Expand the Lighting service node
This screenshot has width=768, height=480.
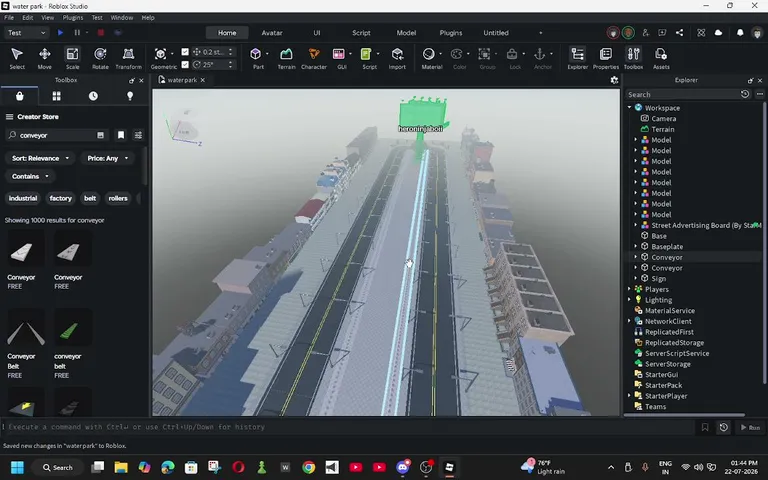click(x=629, y=300)
